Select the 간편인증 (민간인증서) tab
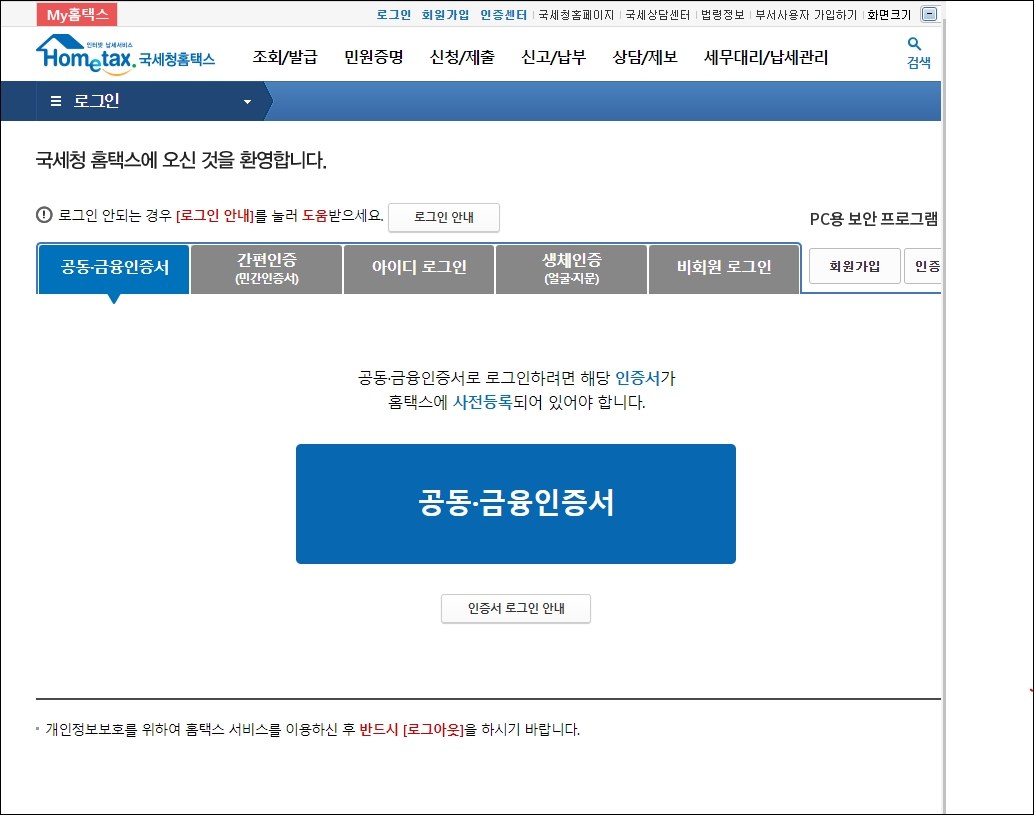The image size is (1034, 815). click(x=267, y=268)
